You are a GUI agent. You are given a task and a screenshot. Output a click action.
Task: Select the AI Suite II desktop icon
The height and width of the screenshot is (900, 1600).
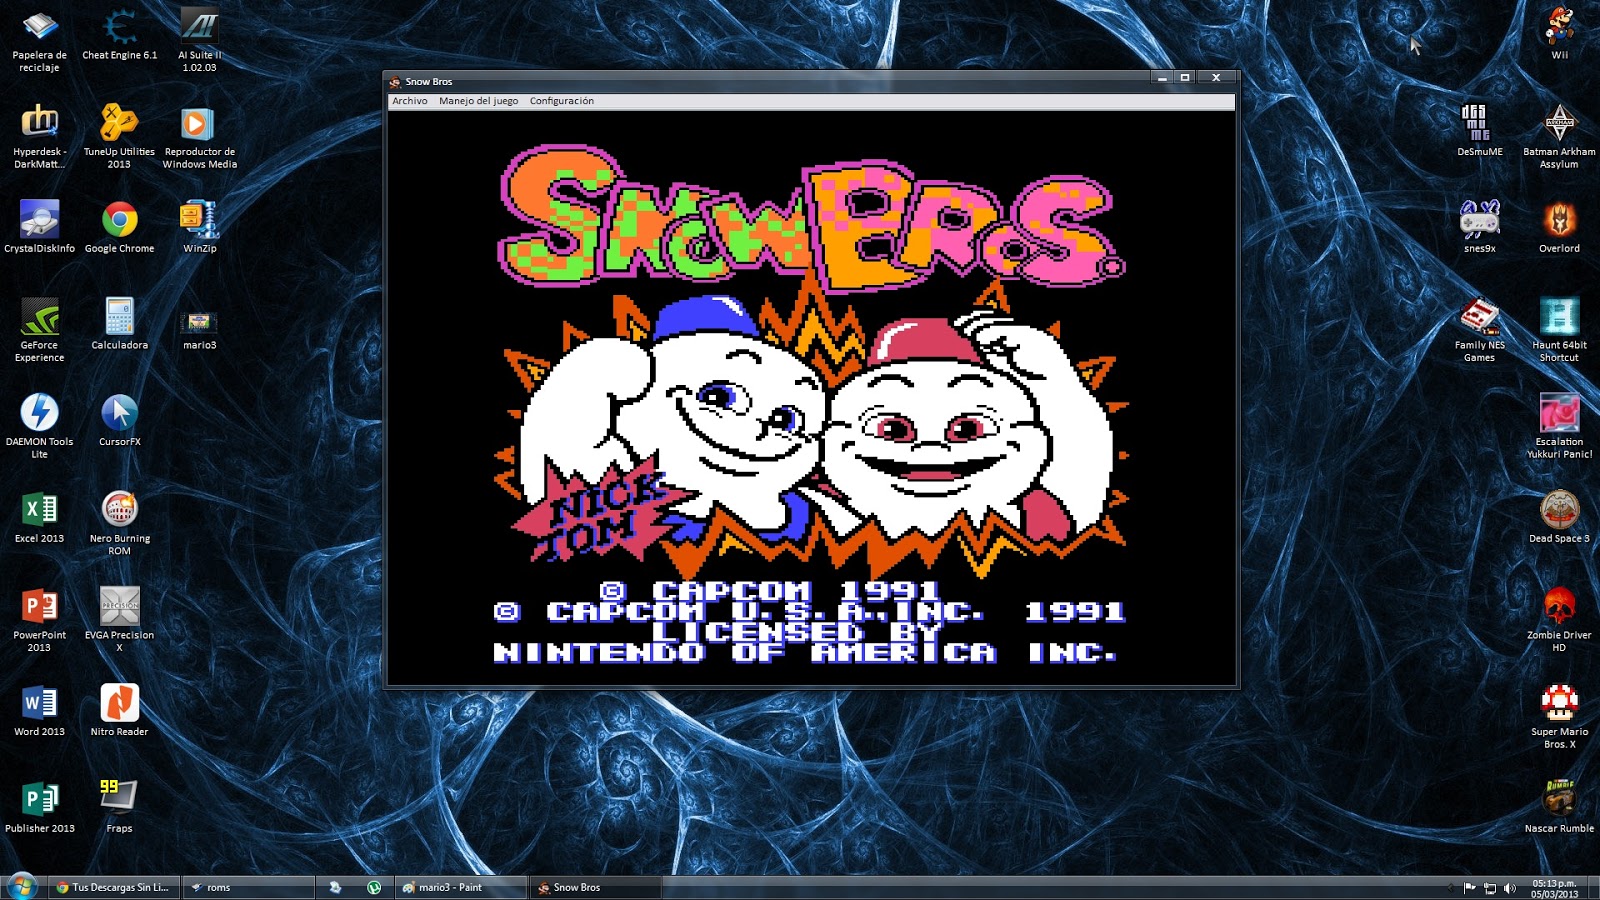pos(200,40)
